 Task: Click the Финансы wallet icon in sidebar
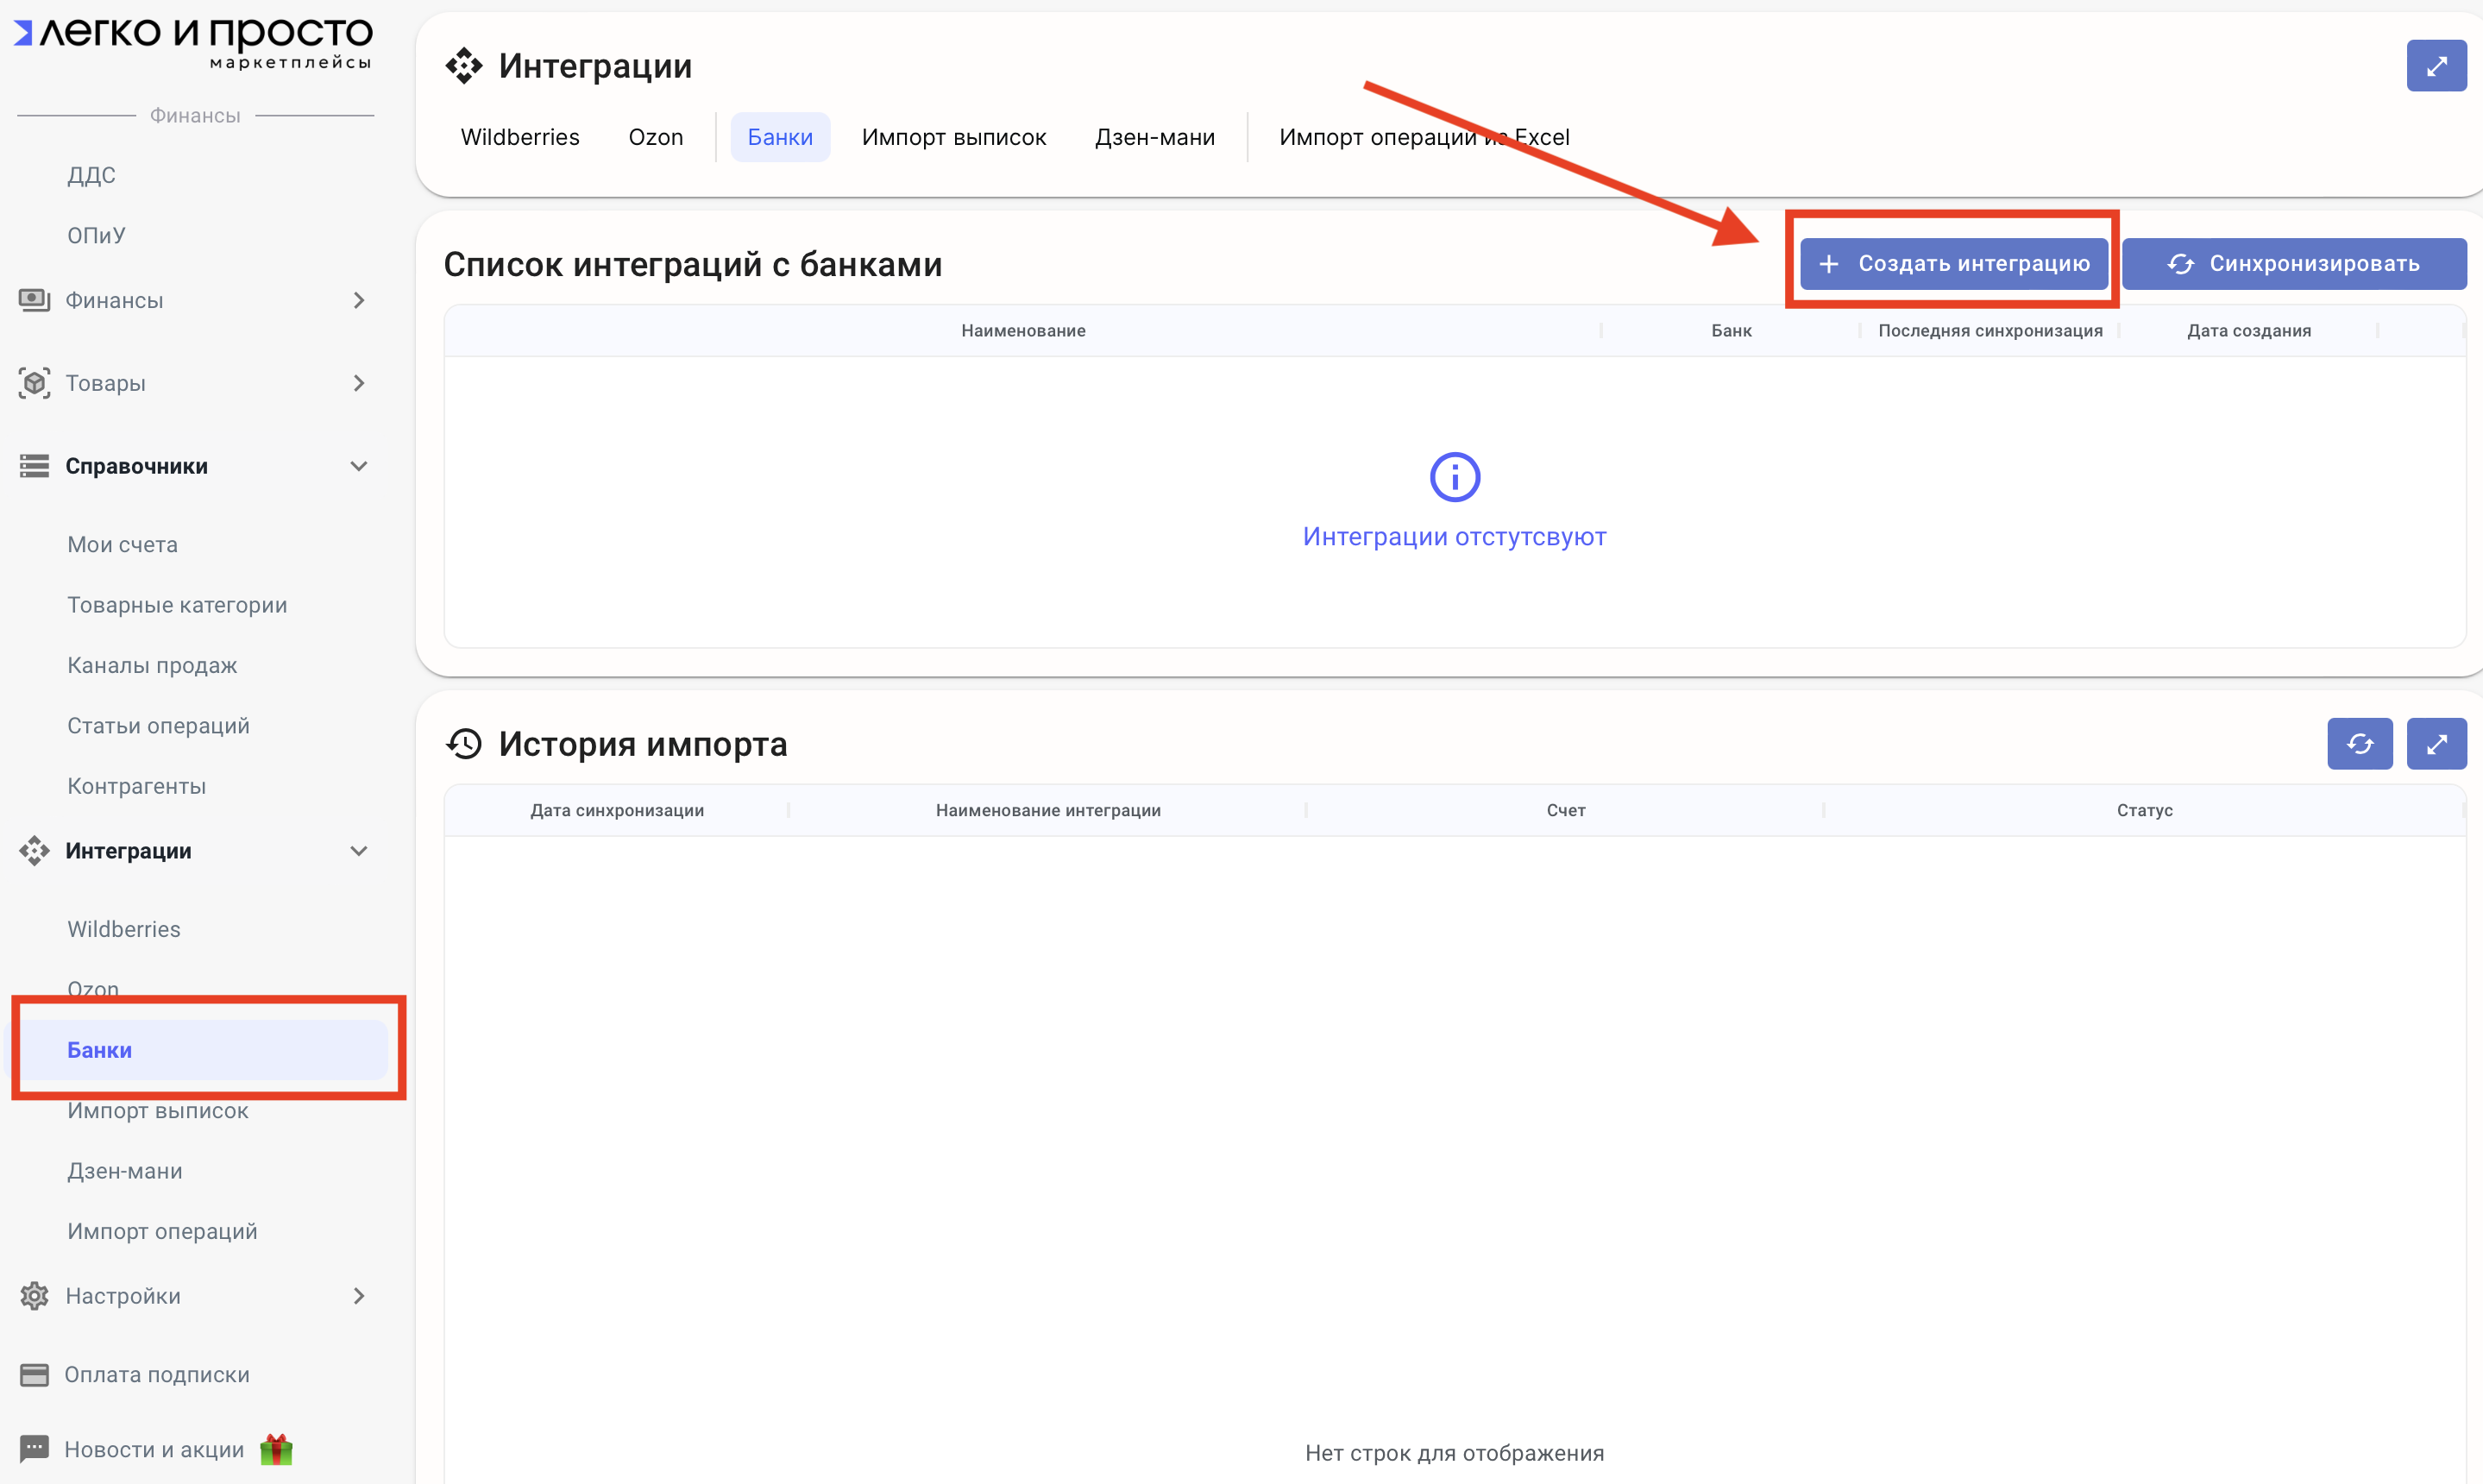(34, 300)
